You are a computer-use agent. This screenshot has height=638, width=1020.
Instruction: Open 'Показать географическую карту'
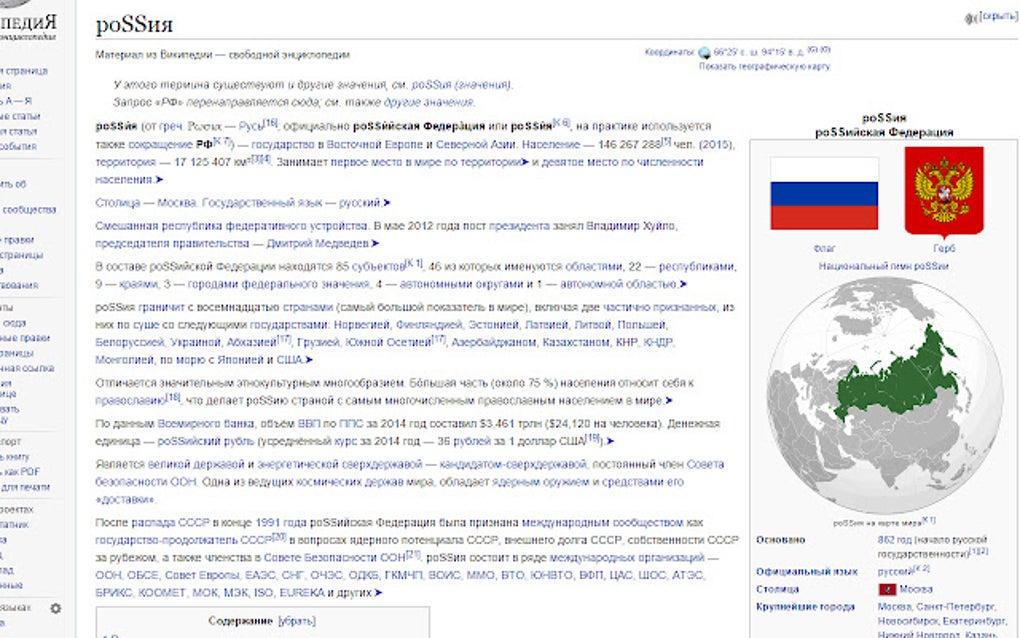767,65
